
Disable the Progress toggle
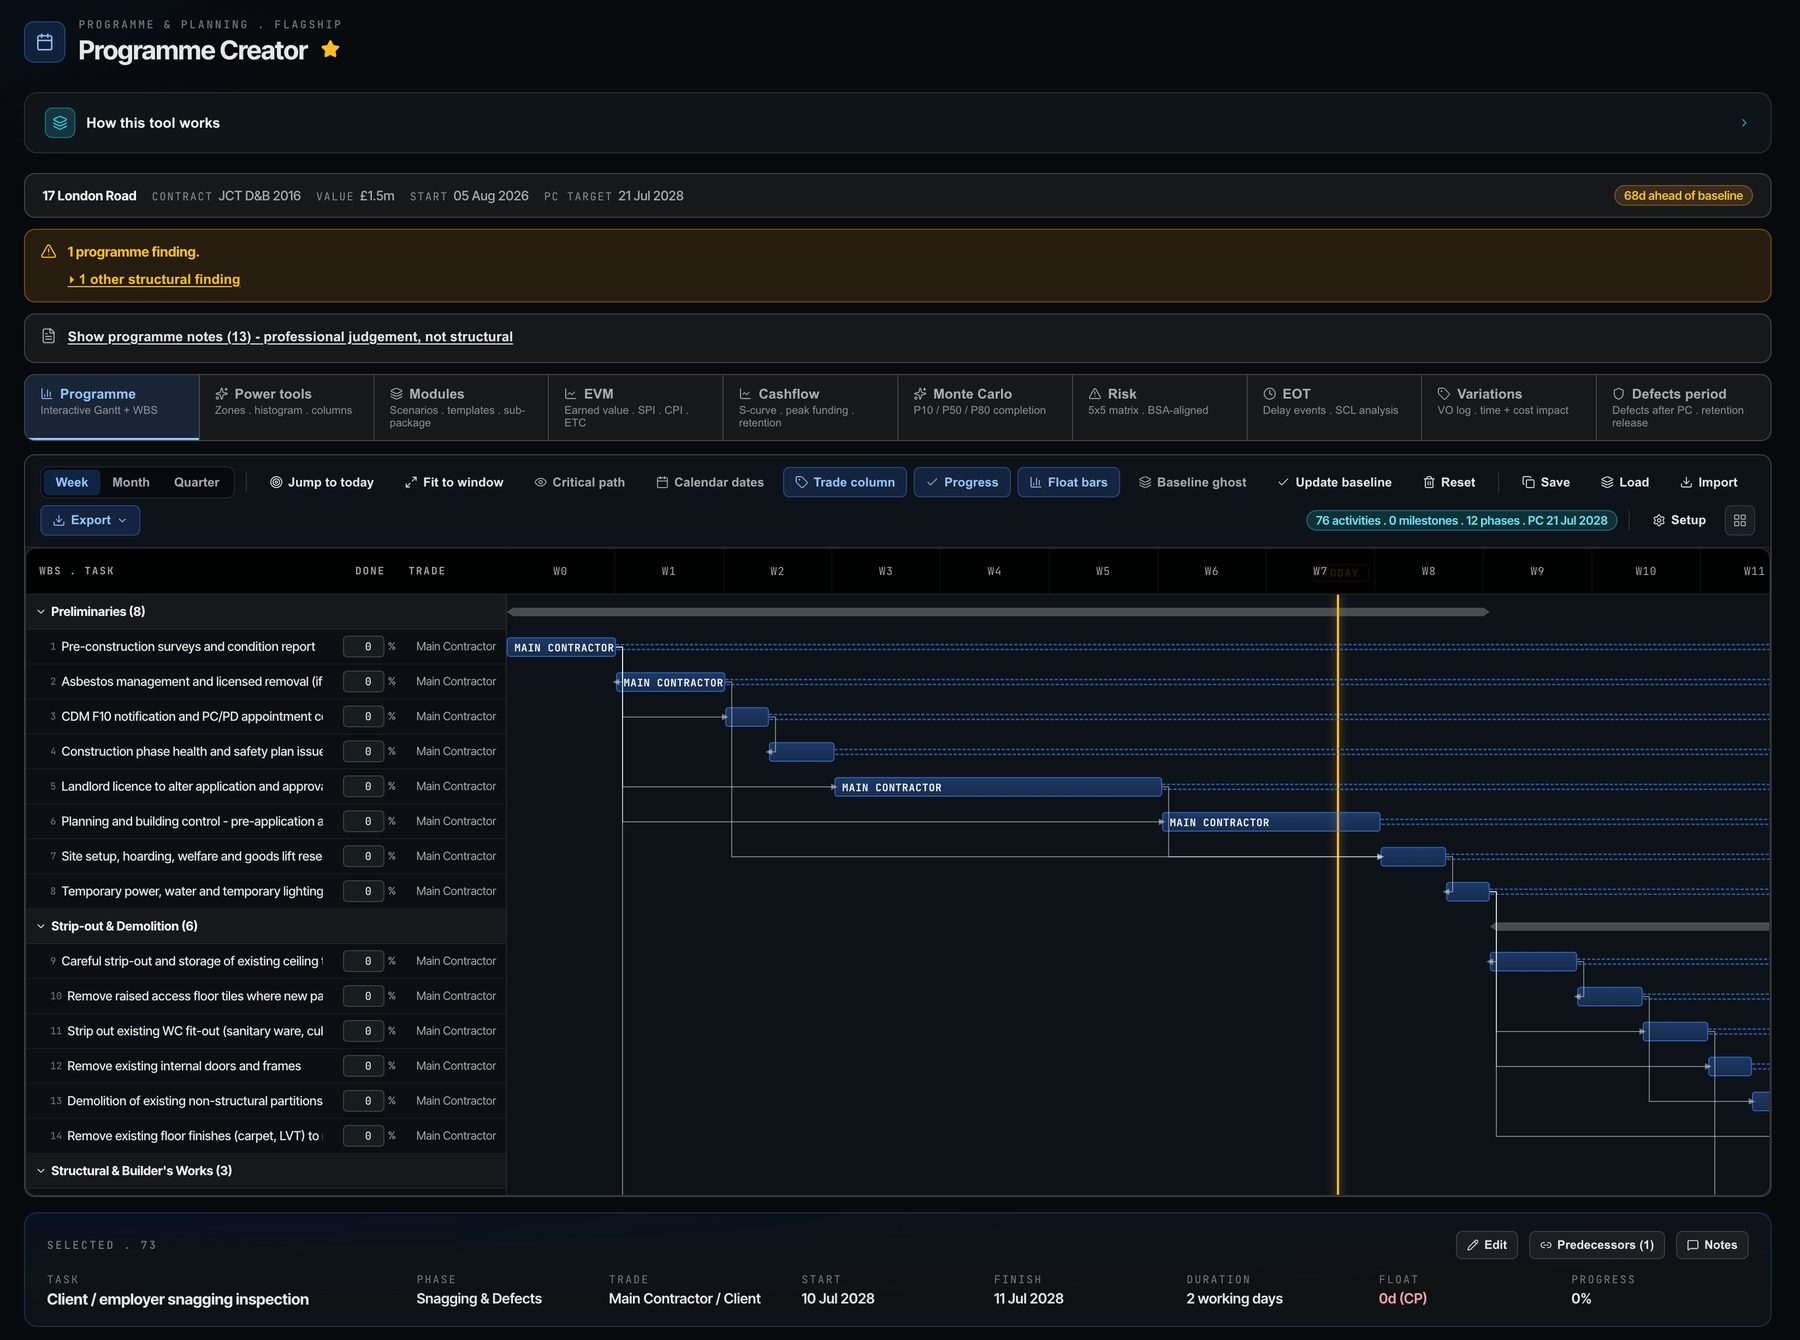pyautogui.click(x=962, y=482)
